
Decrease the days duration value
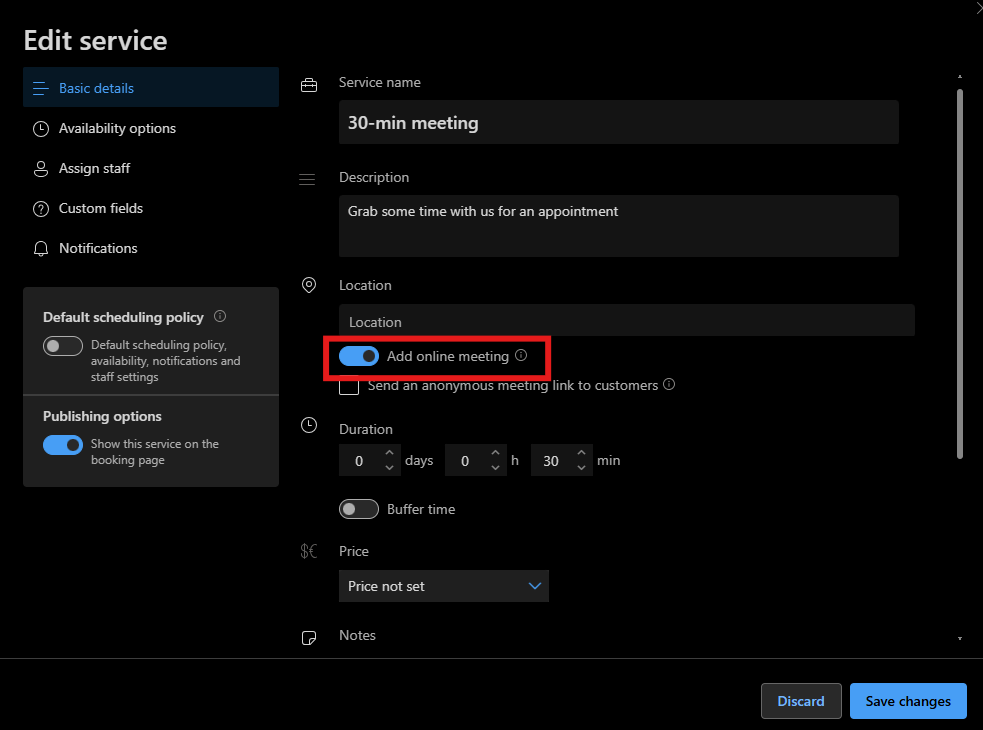pos(389,468)
